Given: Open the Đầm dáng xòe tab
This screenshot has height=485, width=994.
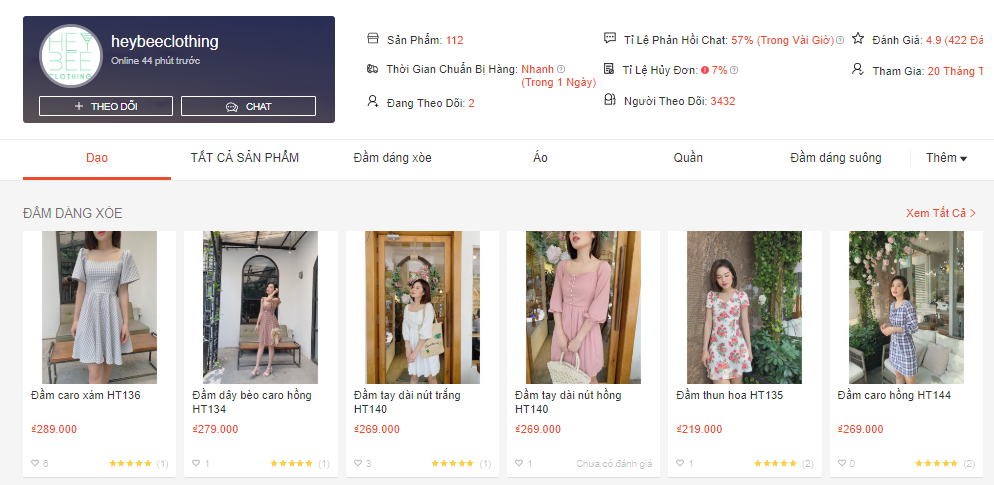Looking at the screenshot, I should 392,158.
